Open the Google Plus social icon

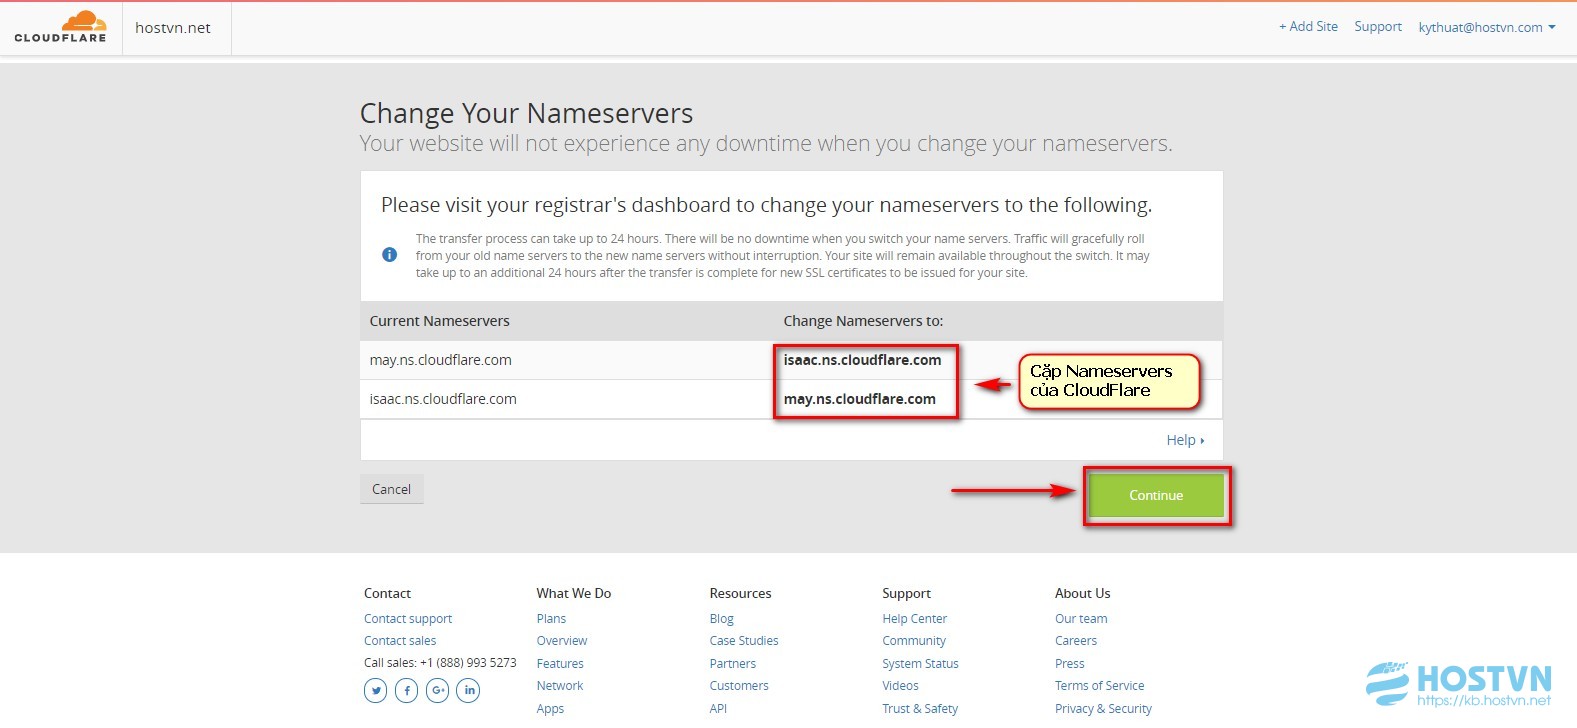[437, 690]
